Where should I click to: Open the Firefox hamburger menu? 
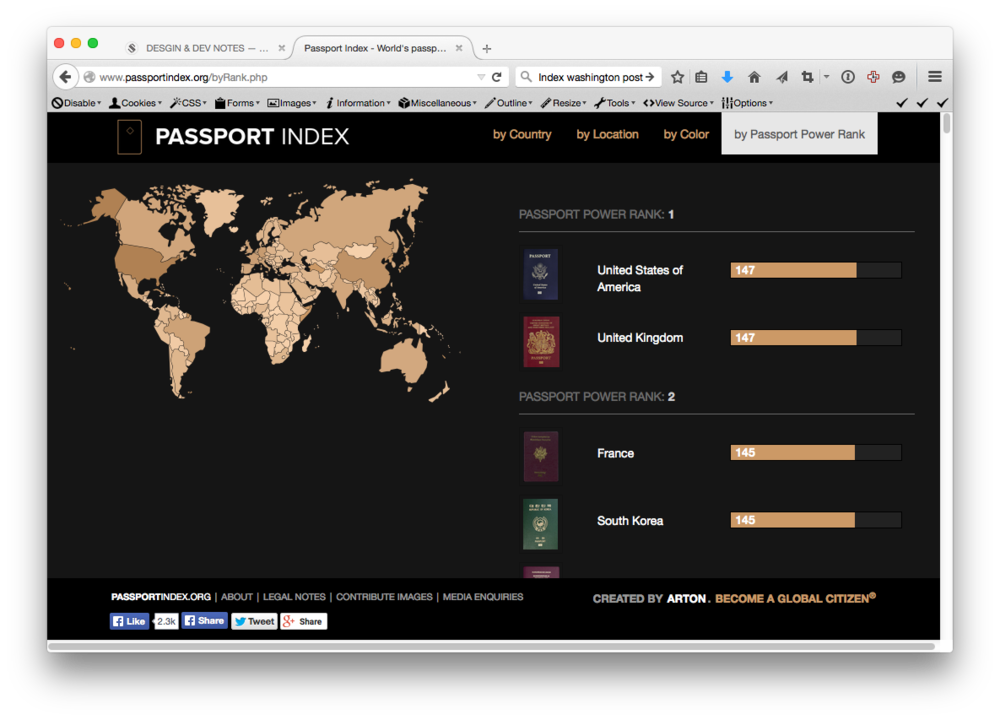pyautogui.click(x=935, y=77)
